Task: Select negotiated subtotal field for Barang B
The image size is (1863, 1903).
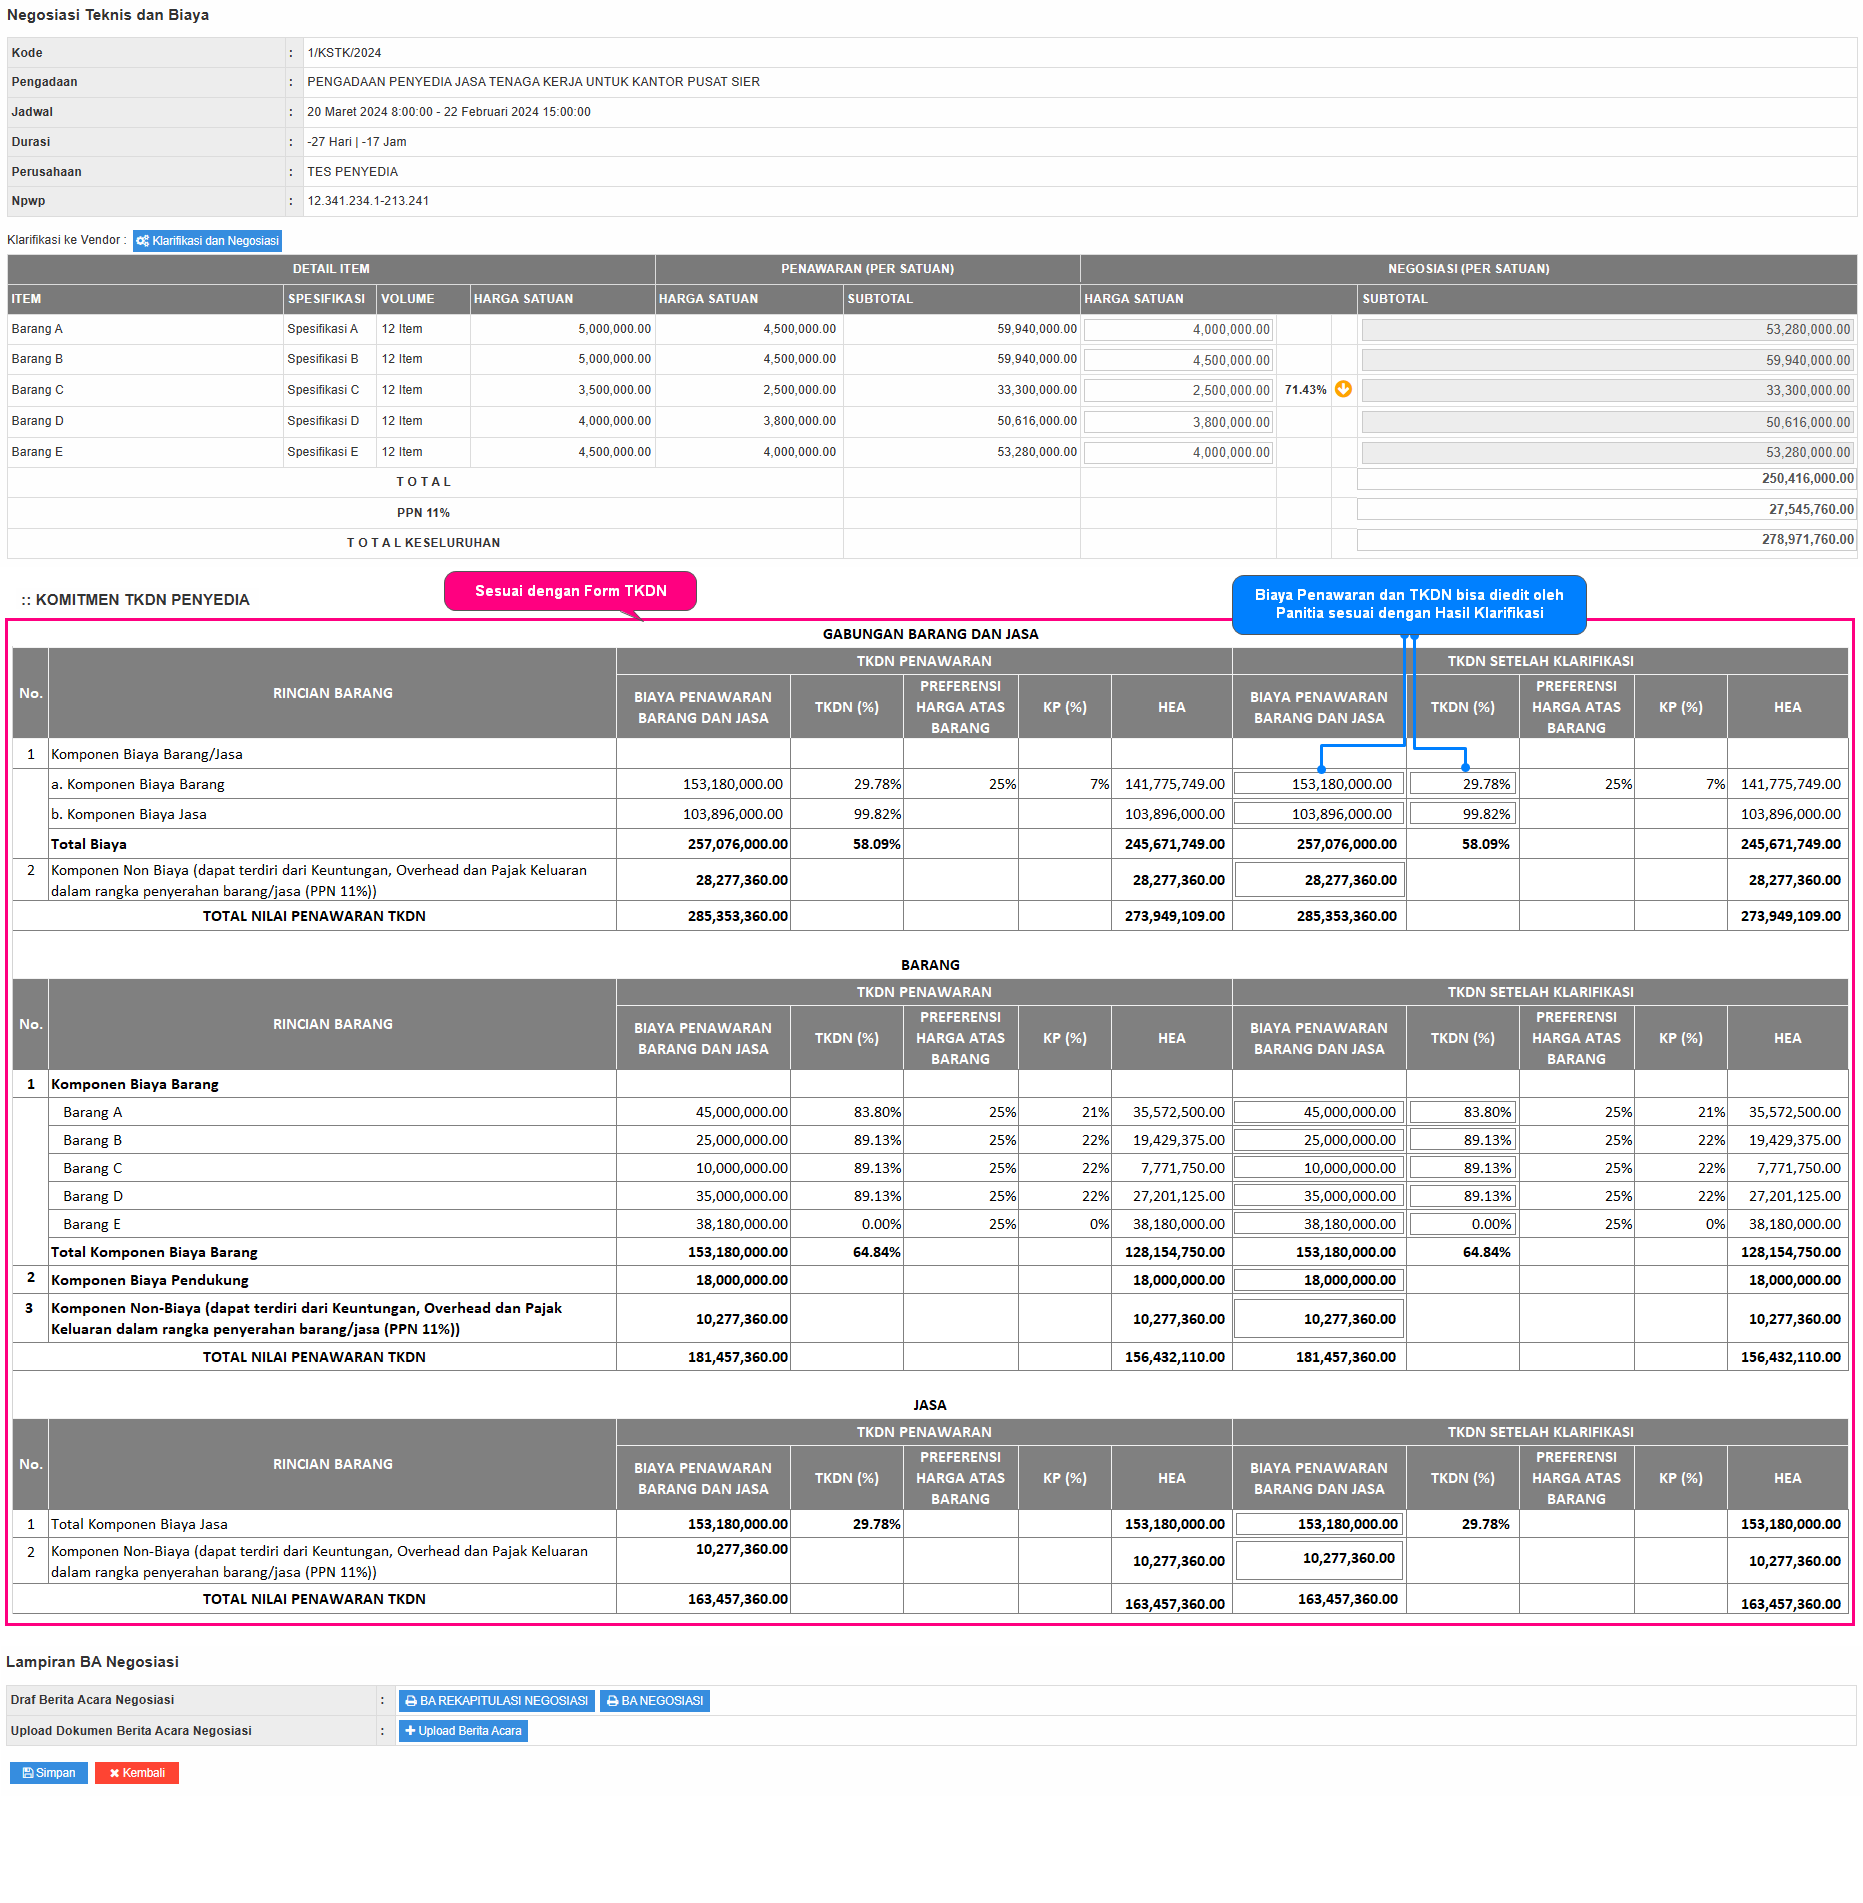Action: click(x=1608, y=360)
